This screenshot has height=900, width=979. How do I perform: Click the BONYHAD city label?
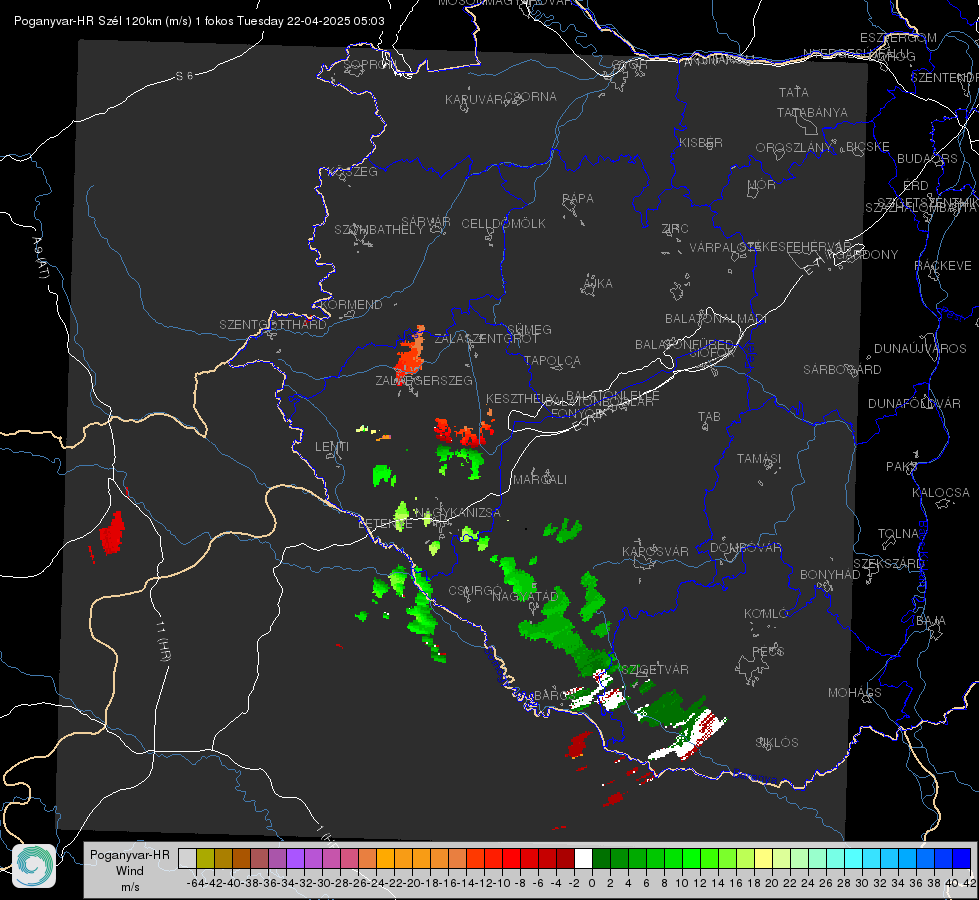(x=830, y=575)
